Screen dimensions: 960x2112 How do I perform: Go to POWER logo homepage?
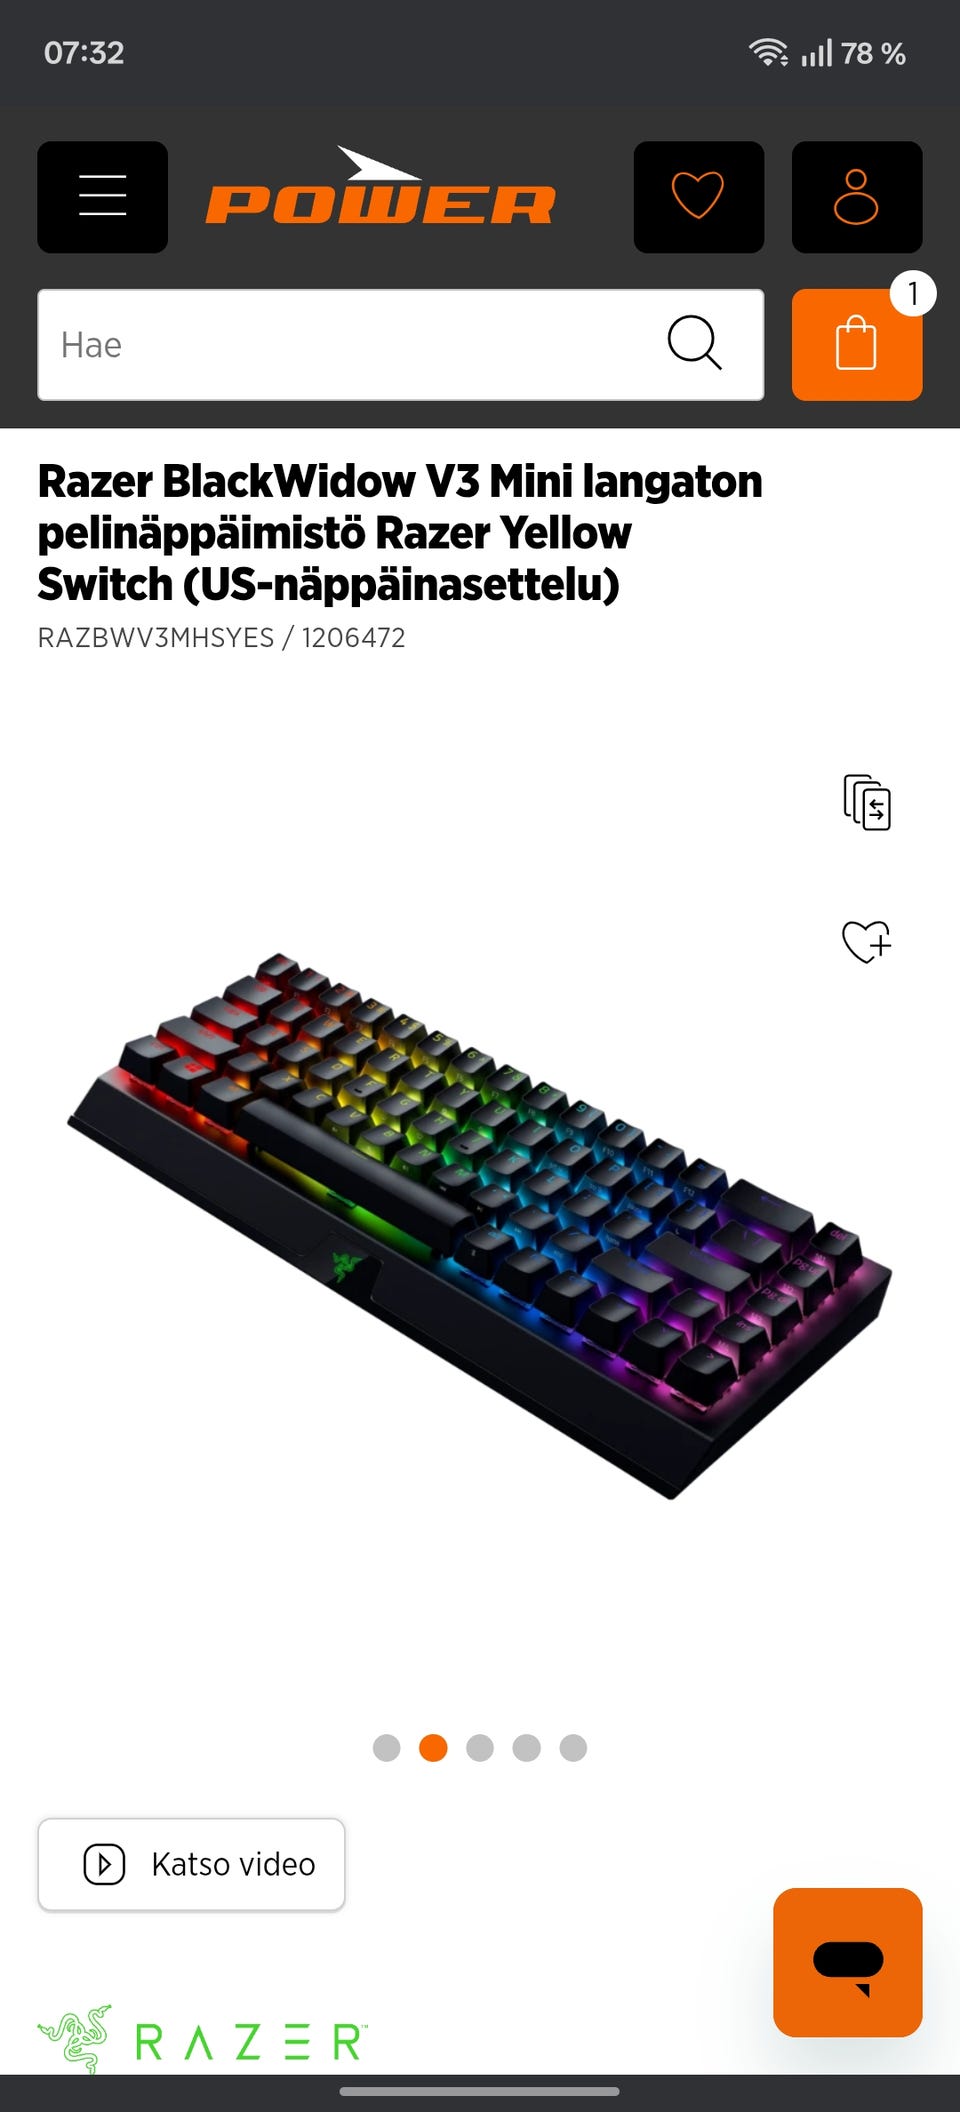(380, 187)
